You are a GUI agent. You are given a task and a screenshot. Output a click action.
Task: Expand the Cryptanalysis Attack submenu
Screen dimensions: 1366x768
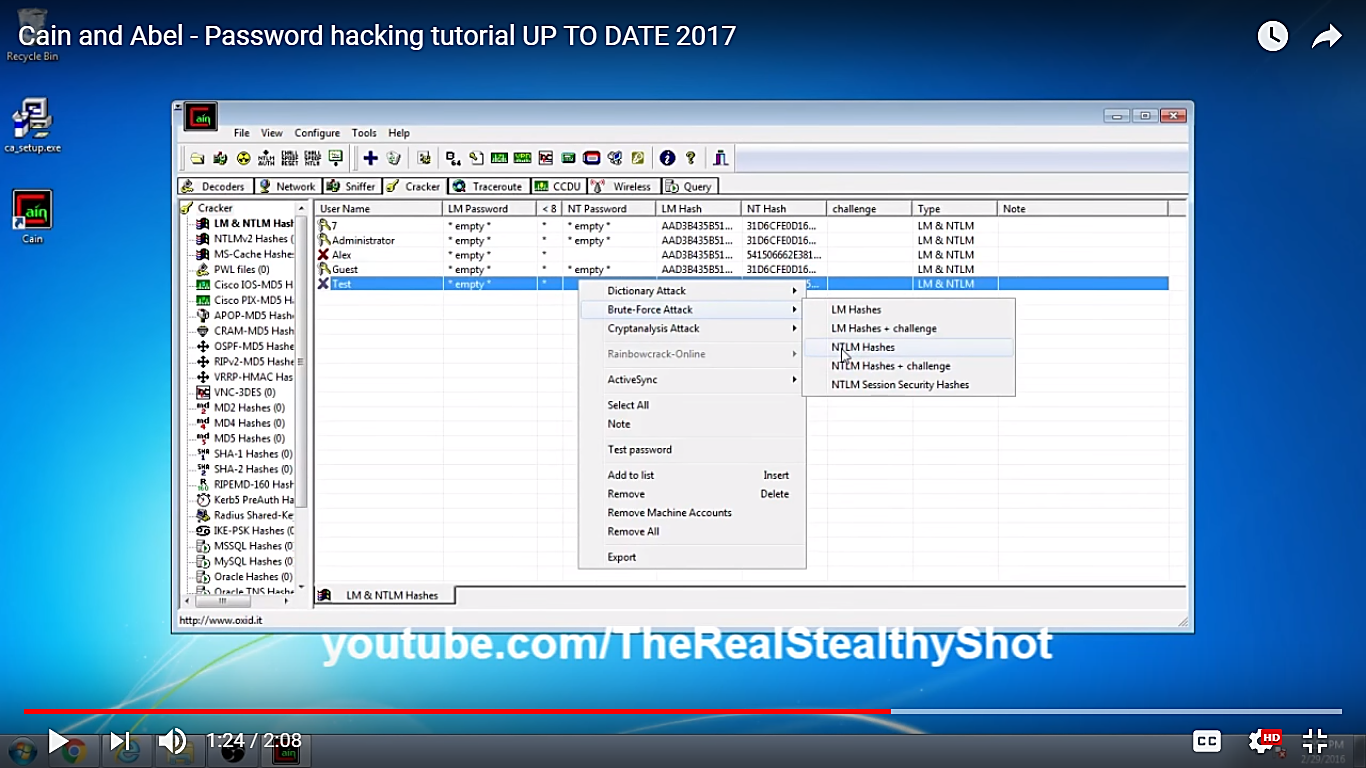click(x=692, y=329)
